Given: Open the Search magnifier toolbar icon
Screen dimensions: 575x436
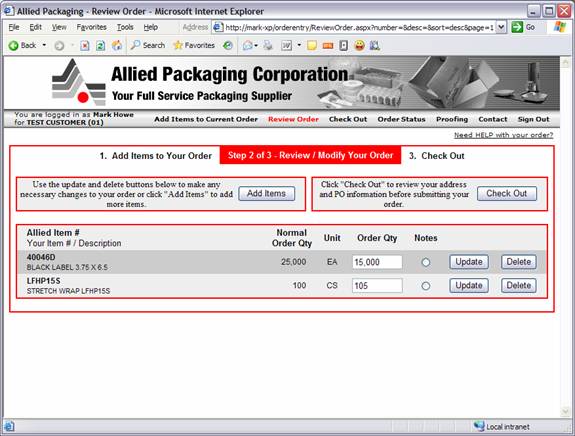Looking at the screenshot, I should click(135, 45).
